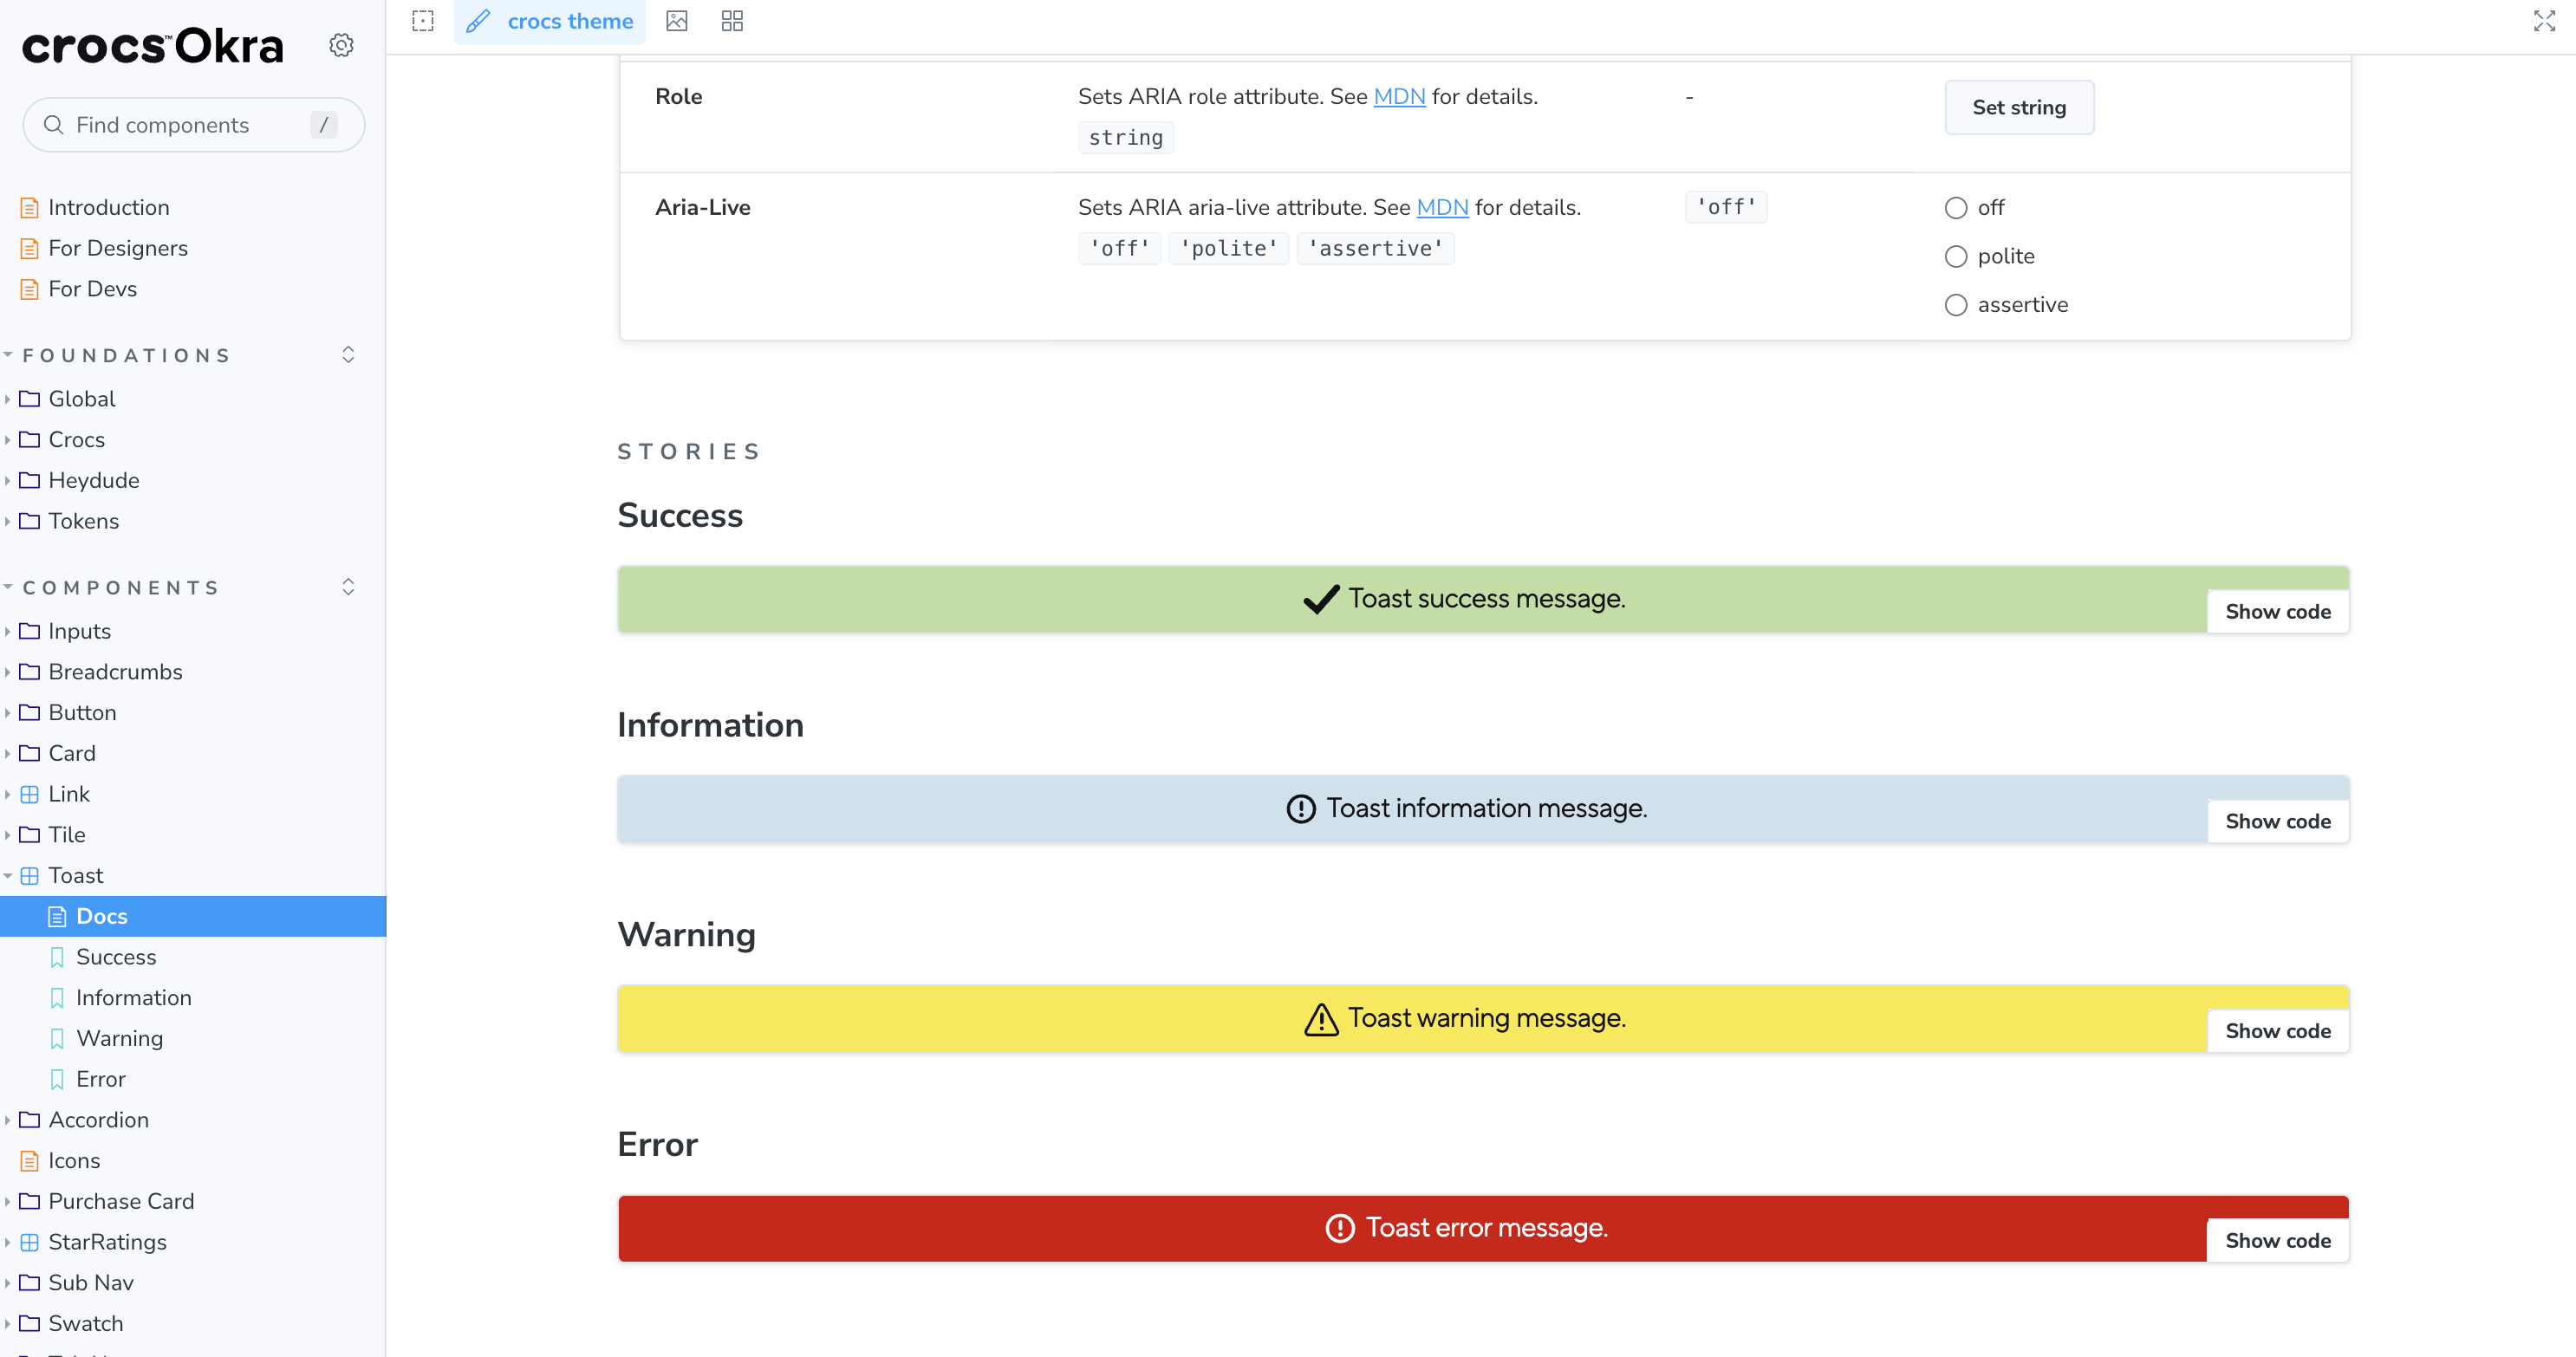Click the Components expand-collapse arrows icon

(348, 587)
